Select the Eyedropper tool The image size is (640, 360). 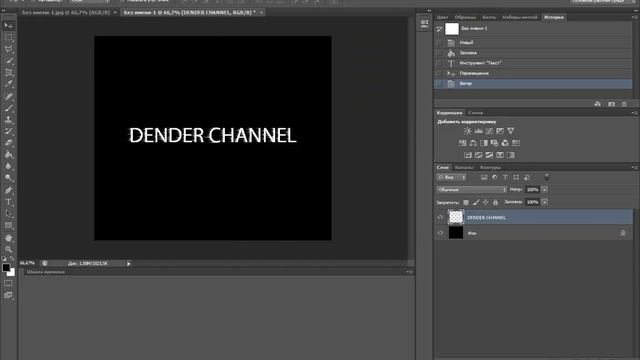click(9, 84)
